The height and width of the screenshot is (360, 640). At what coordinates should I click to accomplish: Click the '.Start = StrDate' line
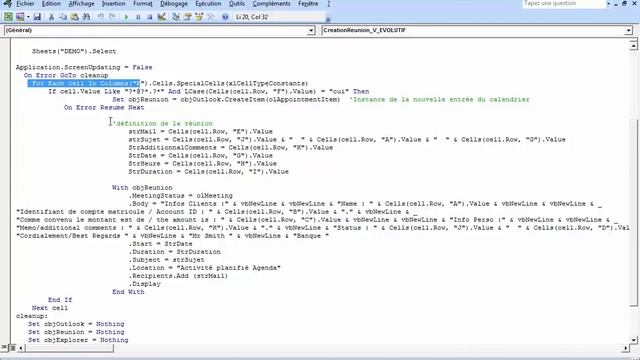tap(160, 244)
